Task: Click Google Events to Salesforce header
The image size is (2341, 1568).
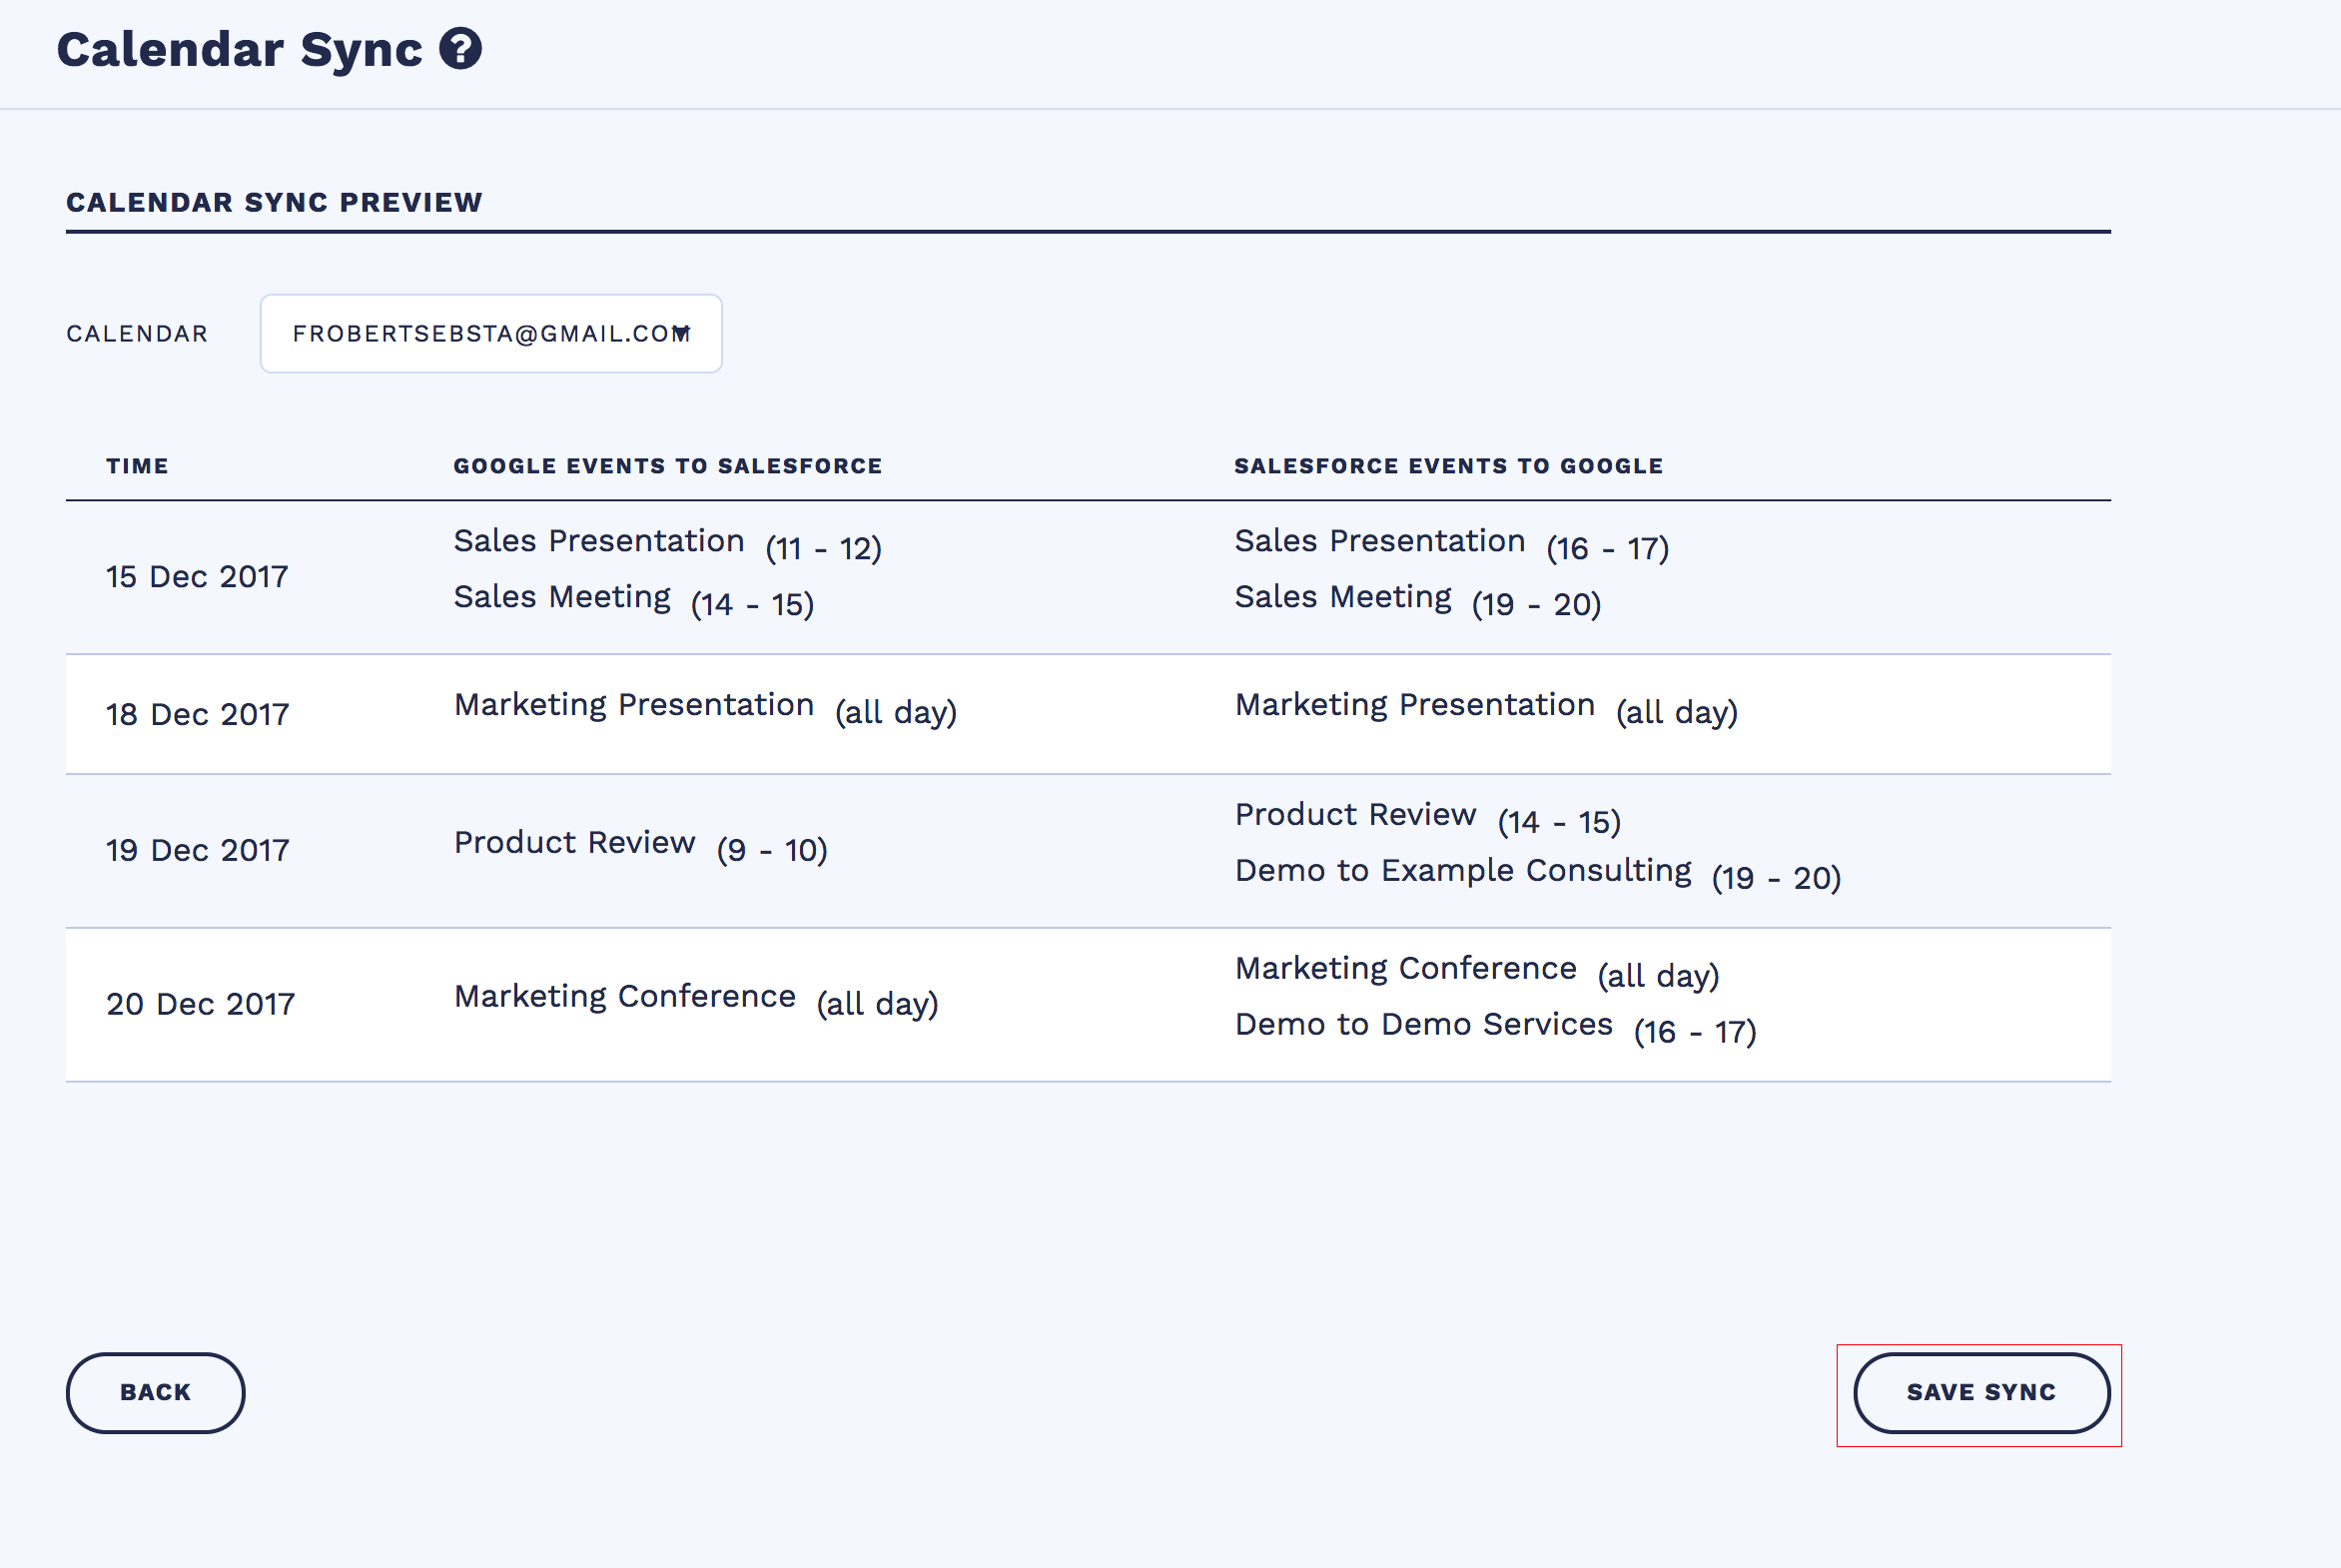Action: pyautogui.click(x=667, y=466)
